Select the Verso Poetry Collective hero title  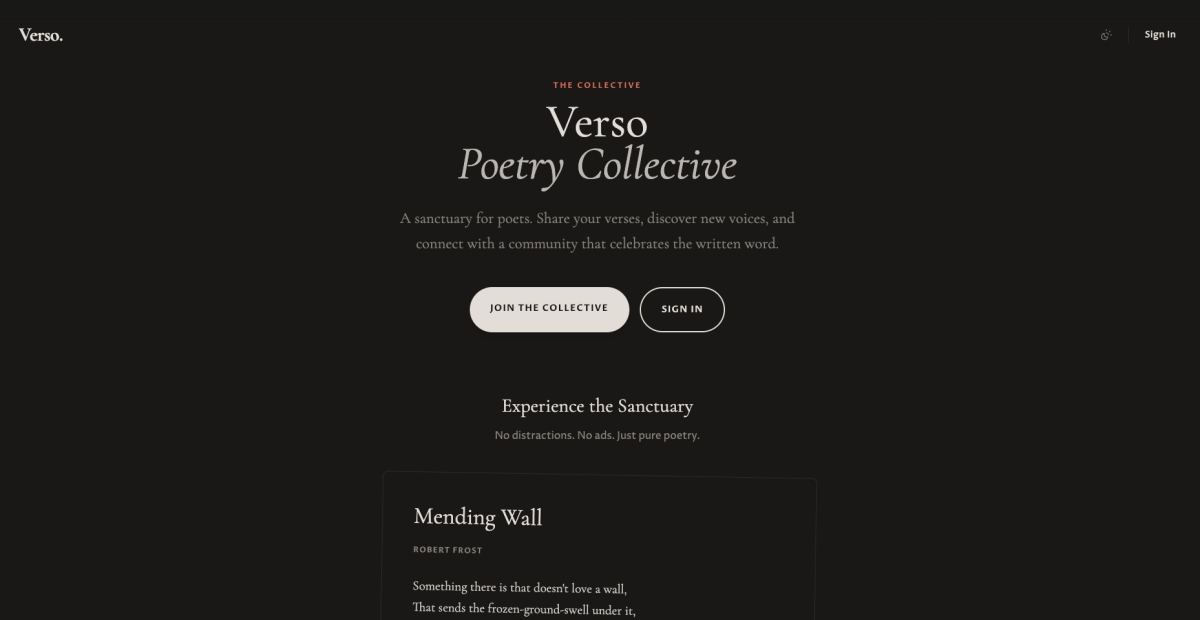597,143
